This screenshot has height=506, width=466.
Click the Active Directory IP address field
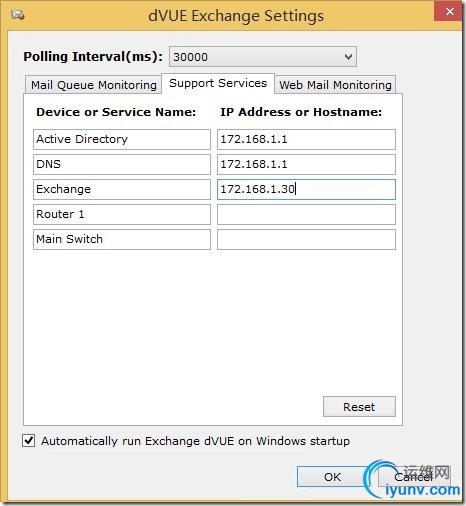306,139
